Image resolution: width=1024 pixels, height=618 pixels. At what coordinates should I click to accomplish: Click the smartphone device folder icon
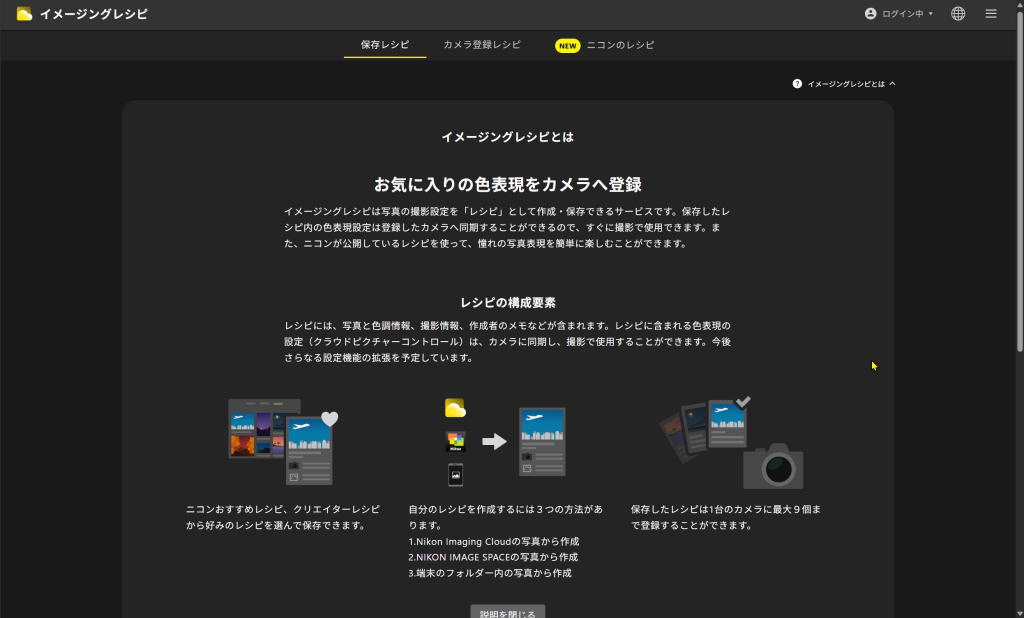point(455,474)
